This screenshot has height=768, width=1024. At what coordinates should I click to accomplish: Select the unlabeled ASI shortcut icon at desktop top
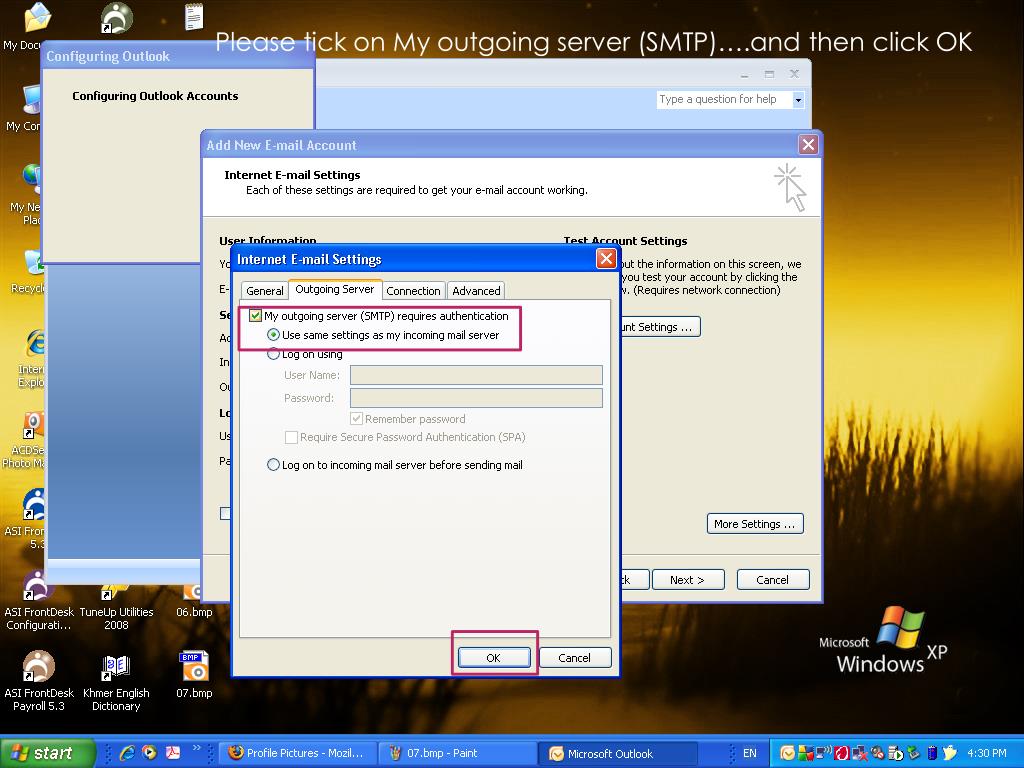tap(116, 18)
